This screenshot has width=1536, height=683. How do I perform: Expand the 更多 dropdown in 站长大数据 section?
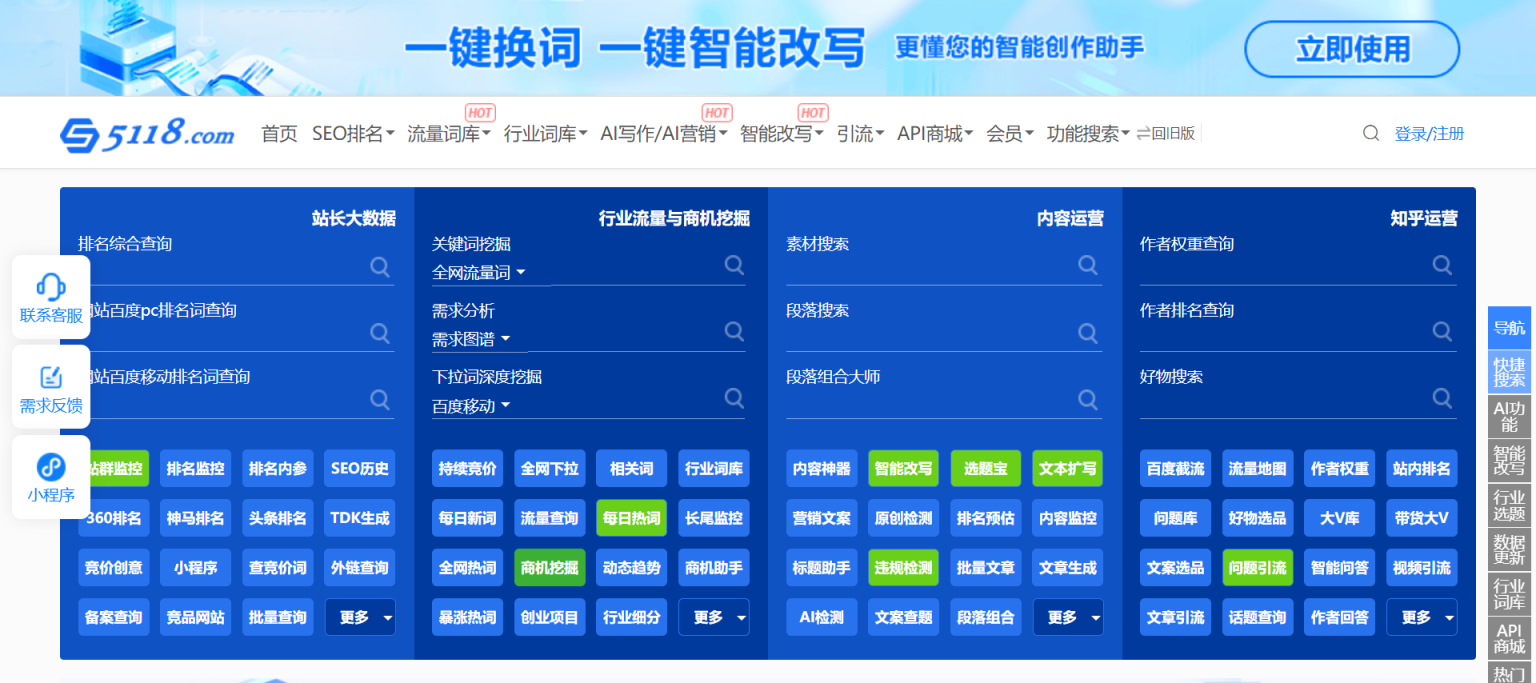coord(359,617)
